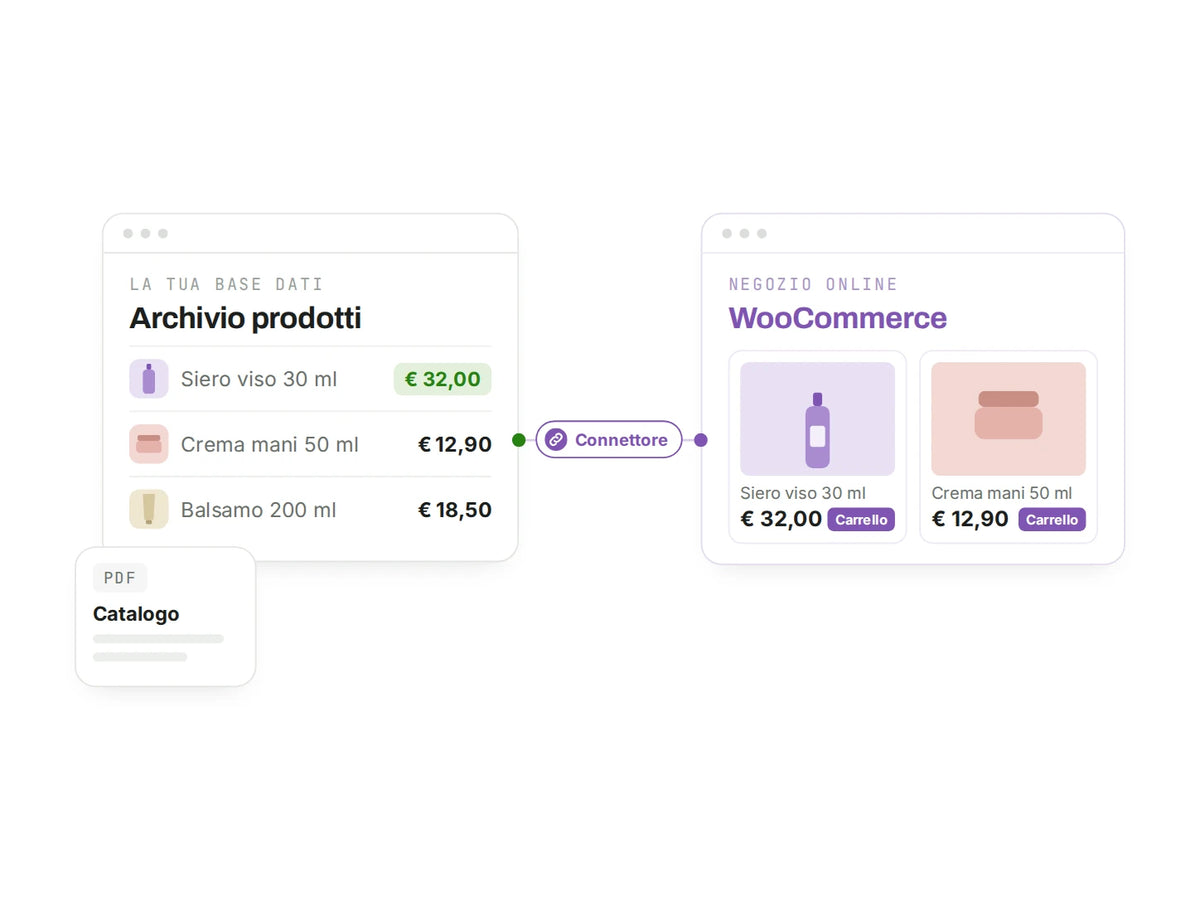
Task: Click the € 12,90 price in Archivio prodotti
Action: pyautogui.click(x=455, y=444)
